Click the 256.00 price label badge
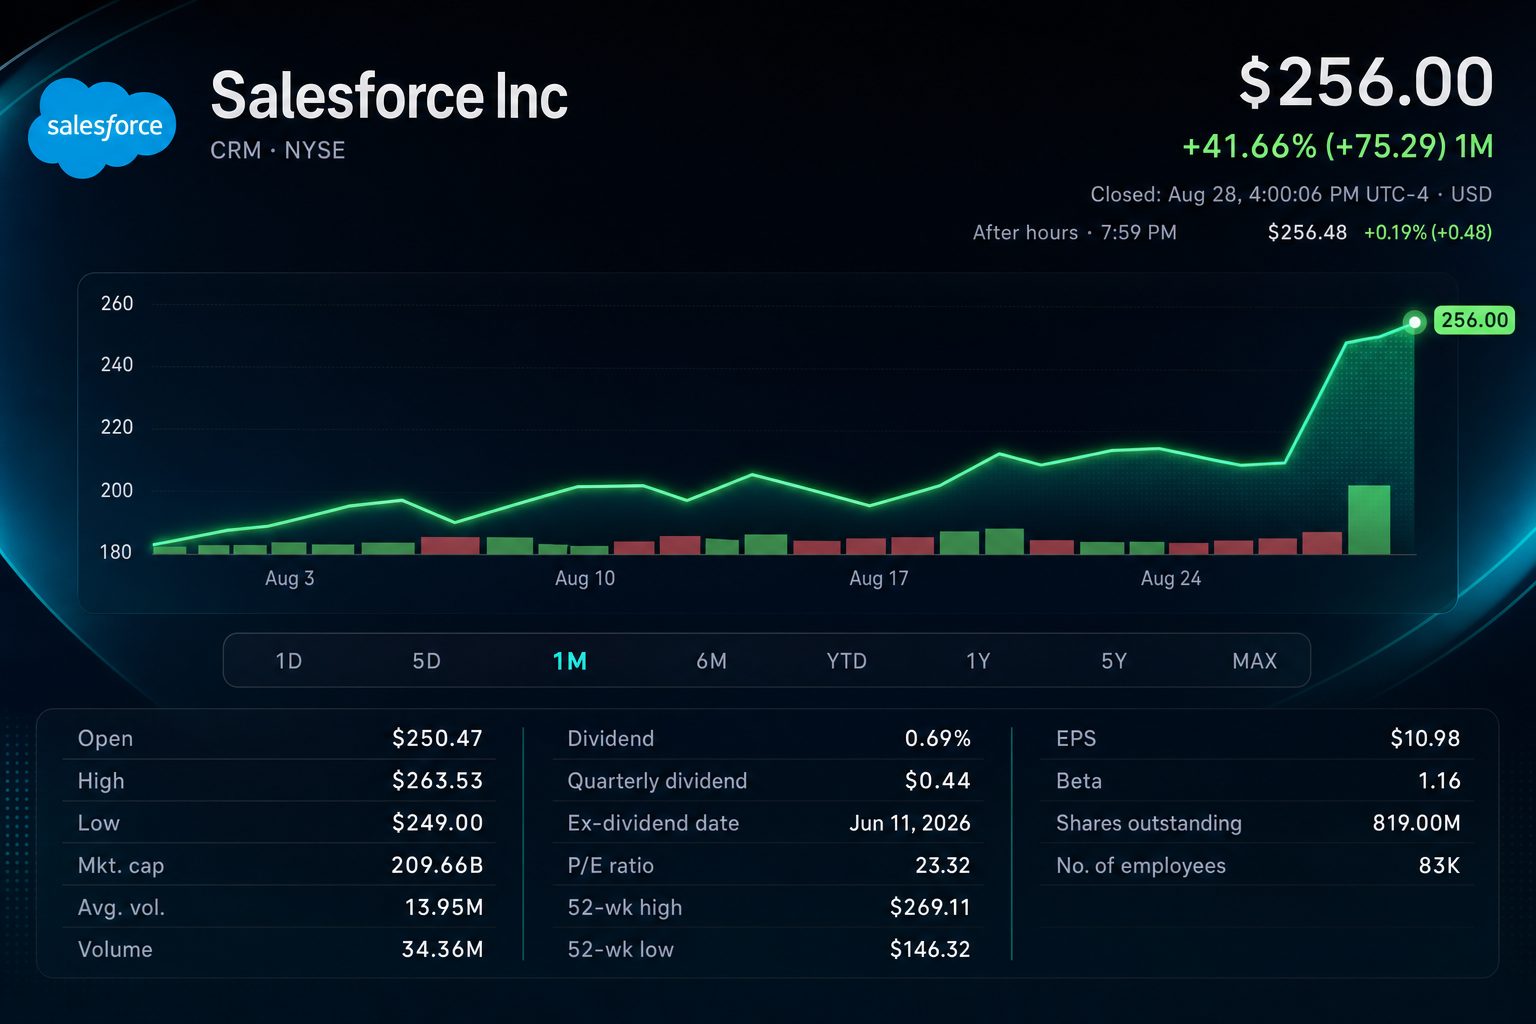The height and width of the screenshot is (1024, 1536). point(1474,320)
